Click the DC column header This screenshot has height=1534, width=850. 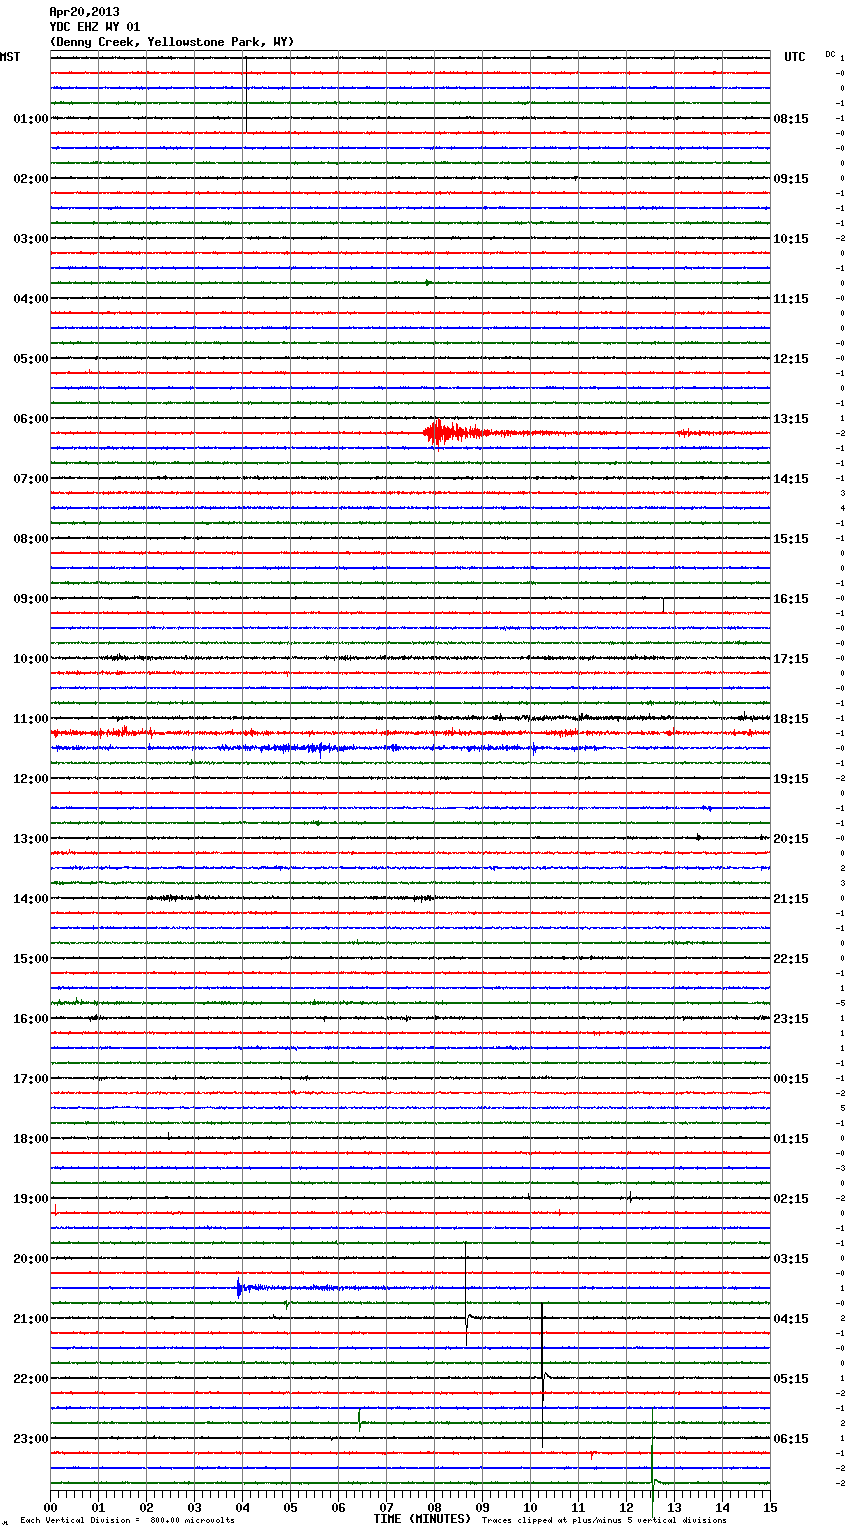pyautogui.click(x=830, y=53)
